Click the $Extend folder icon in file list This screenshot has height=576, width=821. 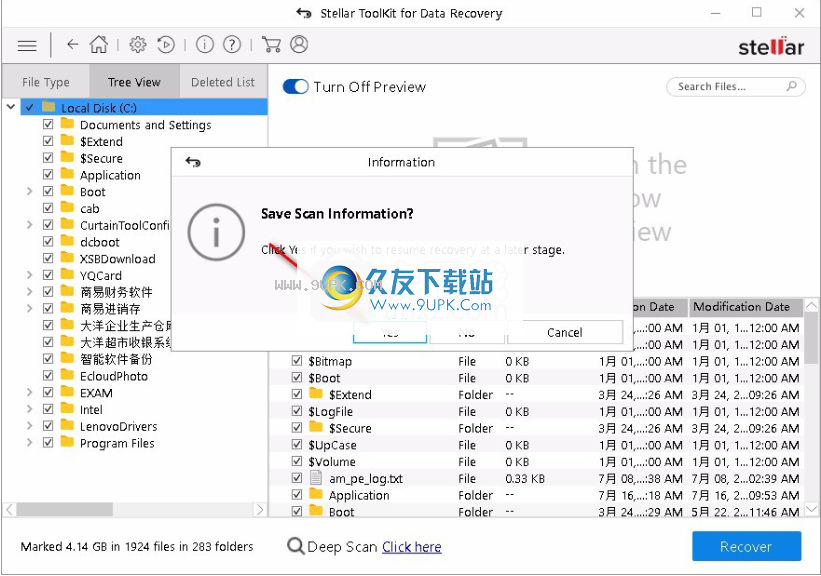coord(316,393)
